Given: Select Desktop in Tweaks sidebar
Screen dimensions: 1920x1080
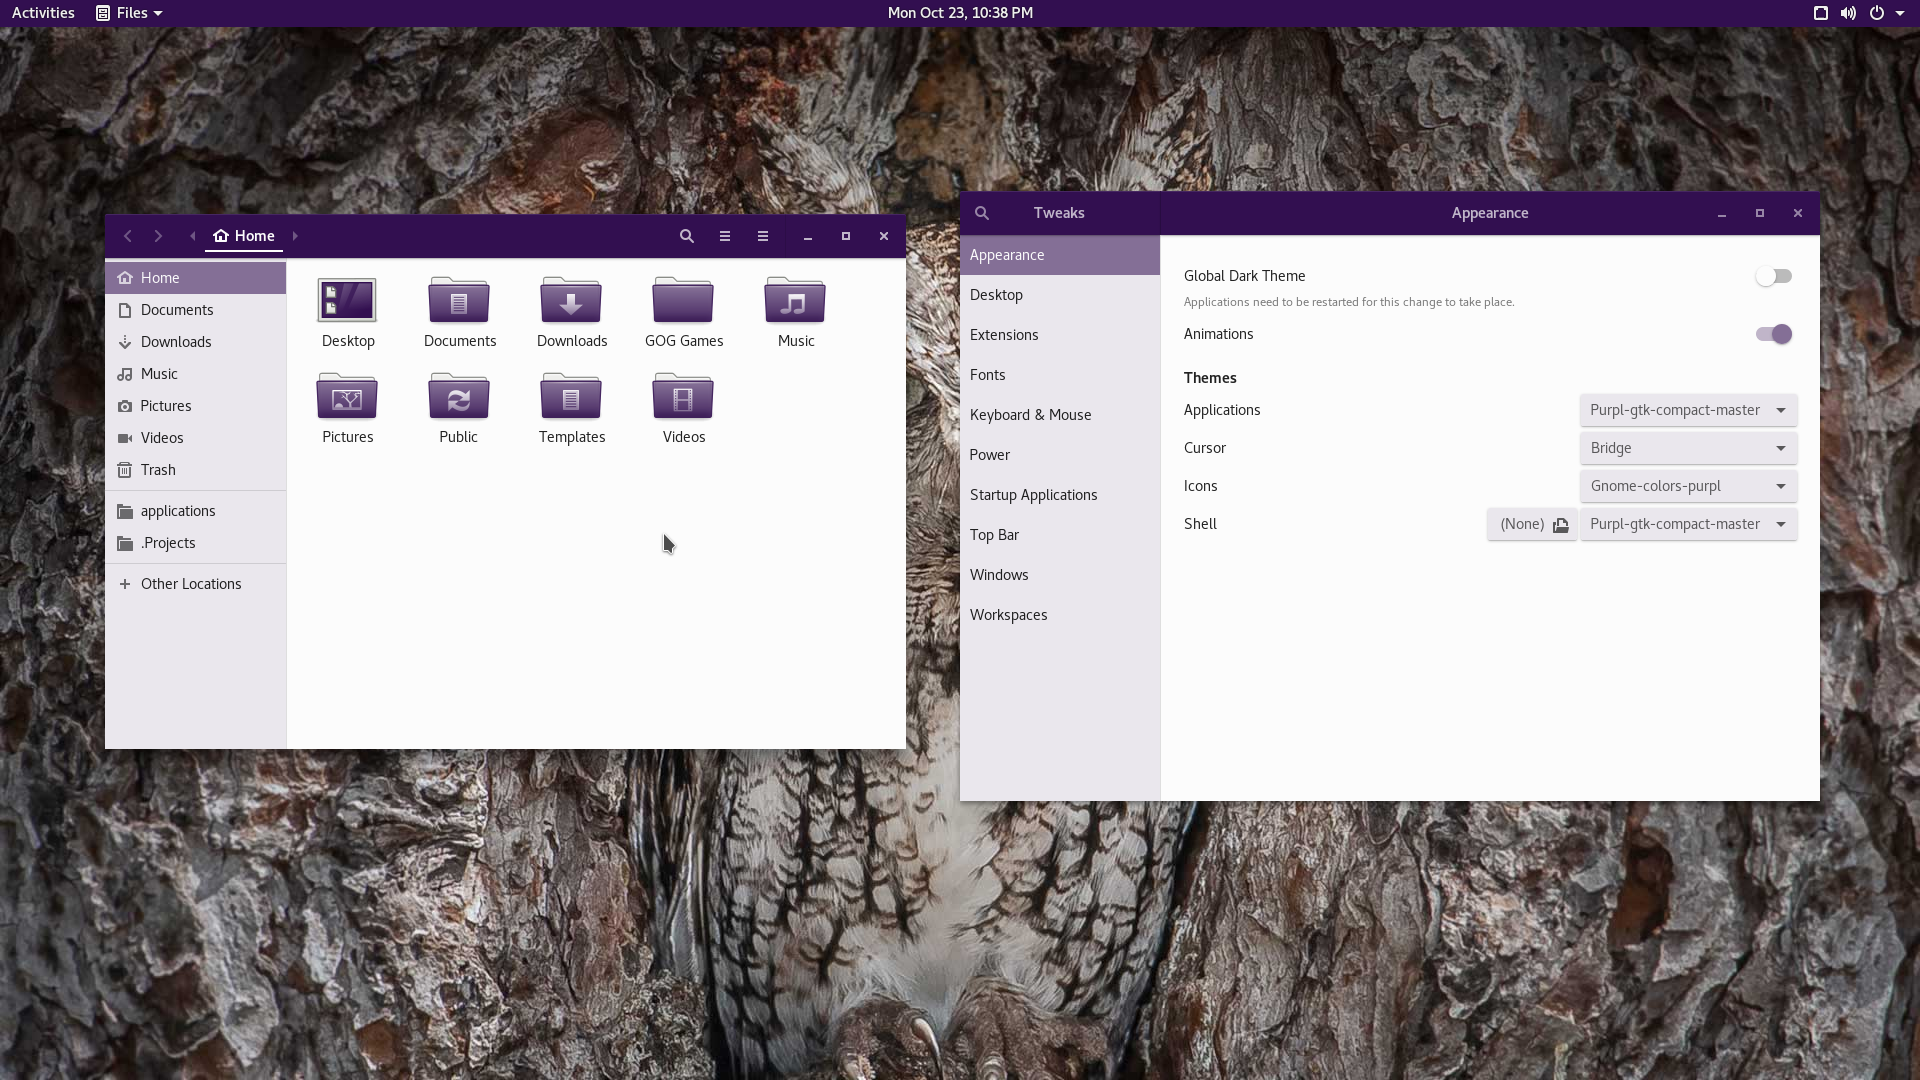Looking at the screenshot, I should point(1060,295).
